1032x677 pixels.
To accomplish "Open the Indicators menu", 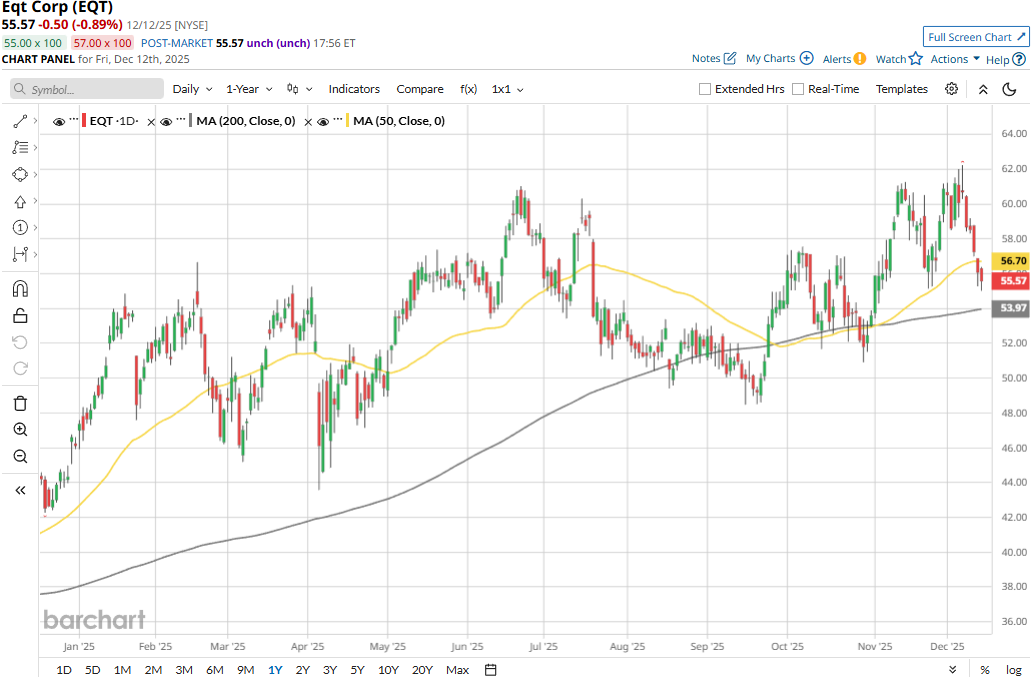I will click(x=354, y=89).
